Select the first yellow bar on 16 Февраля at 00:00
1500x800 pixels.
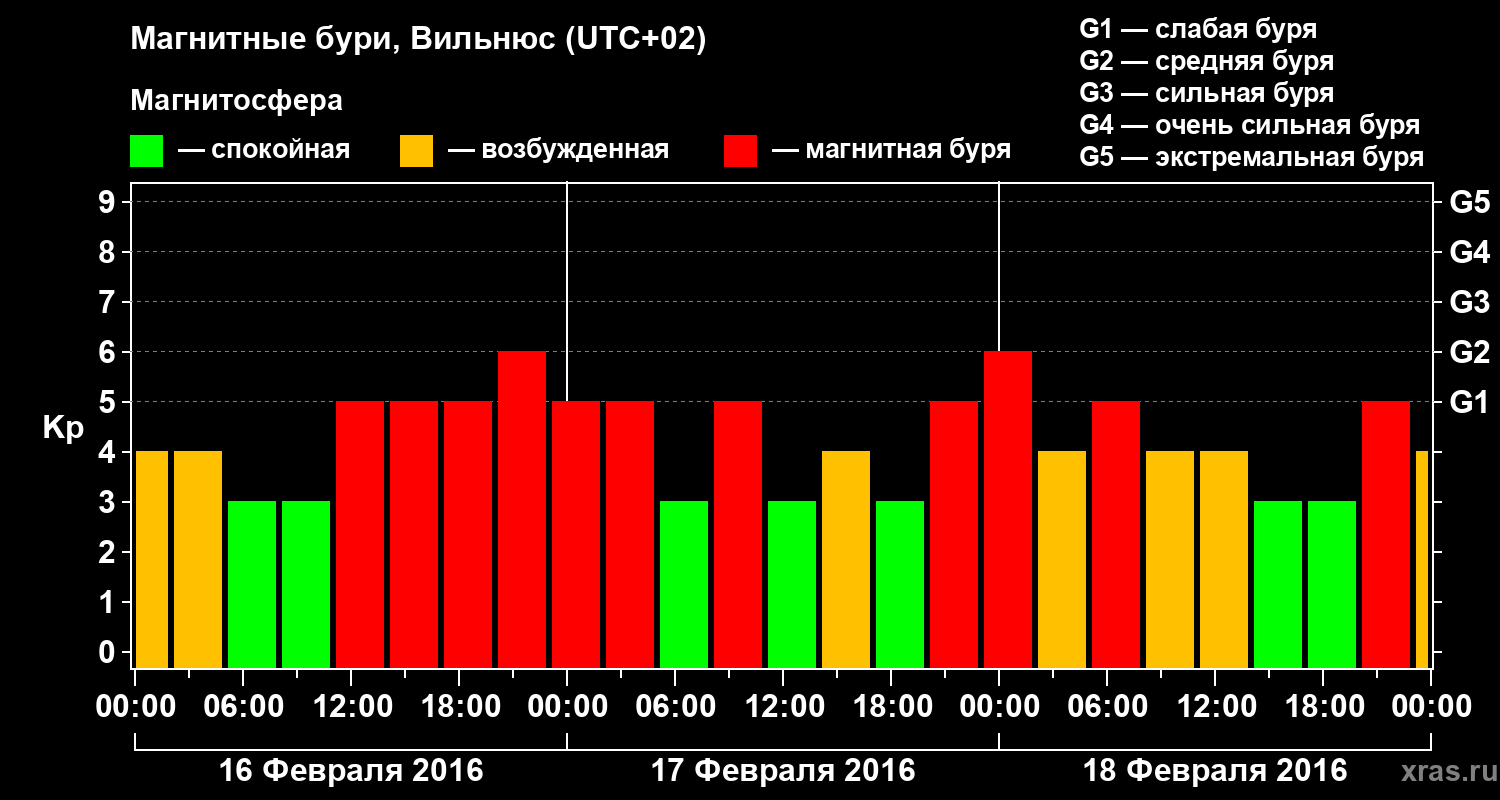point(152,560)
